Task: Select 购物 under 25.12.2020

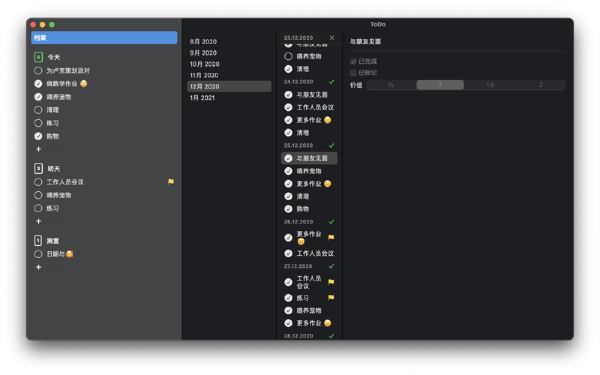Action: [x=309, y=209]
